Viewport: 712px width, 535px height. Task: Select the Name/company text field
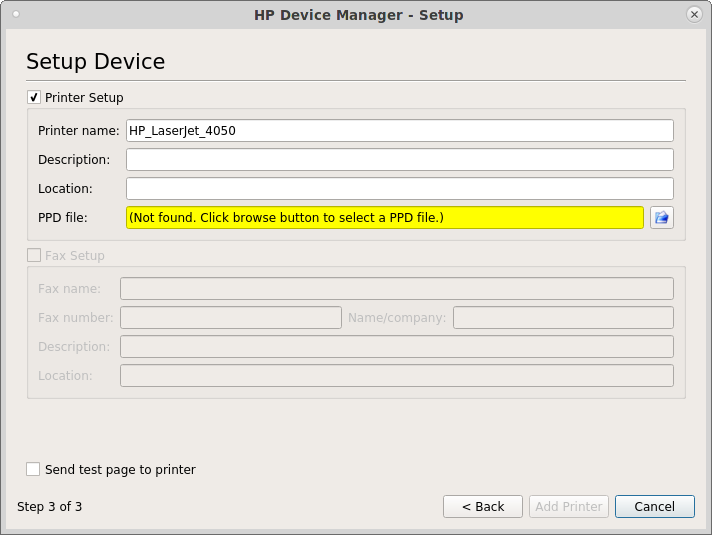click(x=563, y=318)
